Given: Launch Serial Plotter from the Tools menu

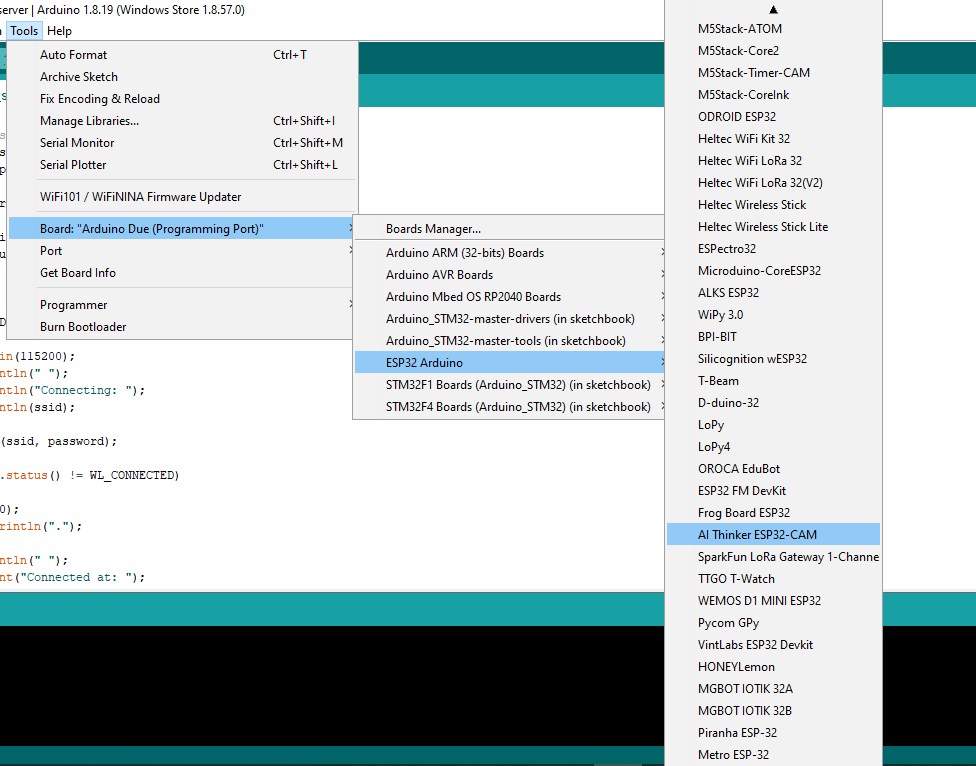Looking at the screenshot, I should point(182,165).
